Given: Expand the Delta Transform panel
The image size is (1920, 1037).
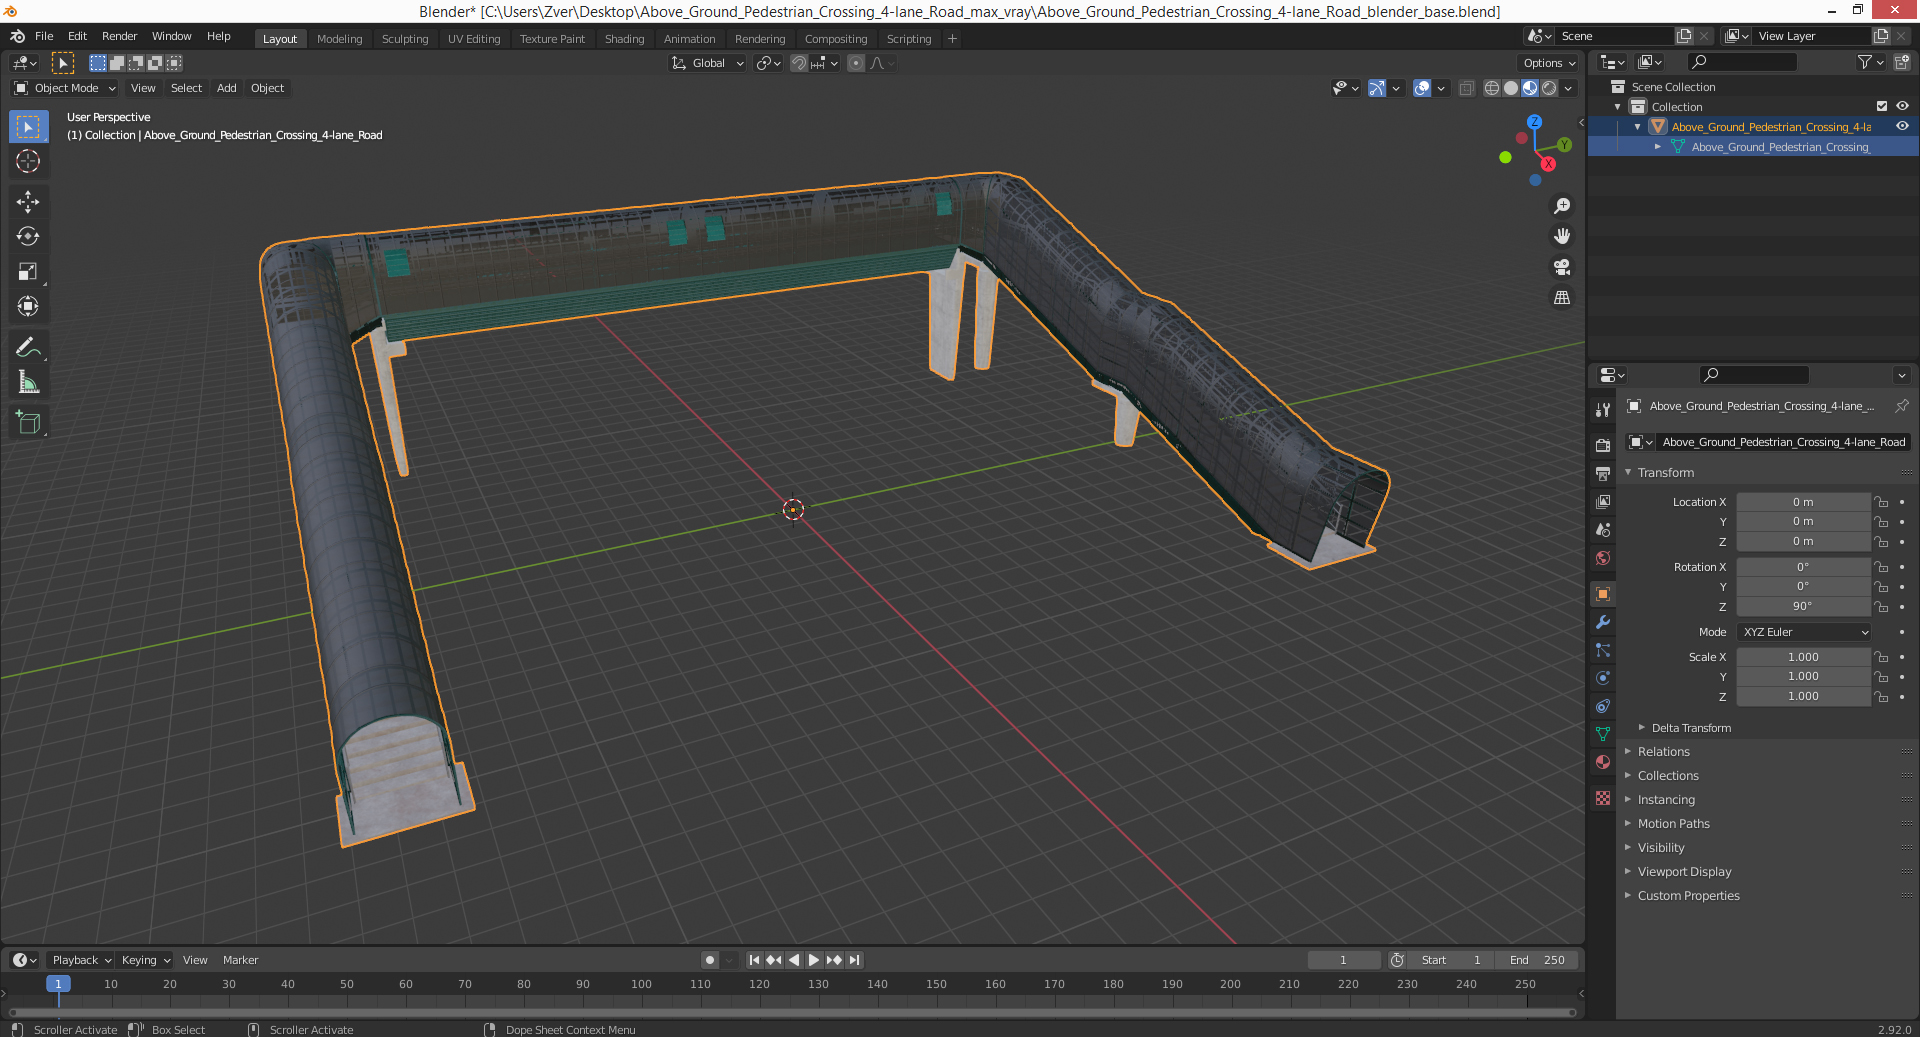Looking at the screenshot, I should pyautogui.click(x=1690, y=728).
